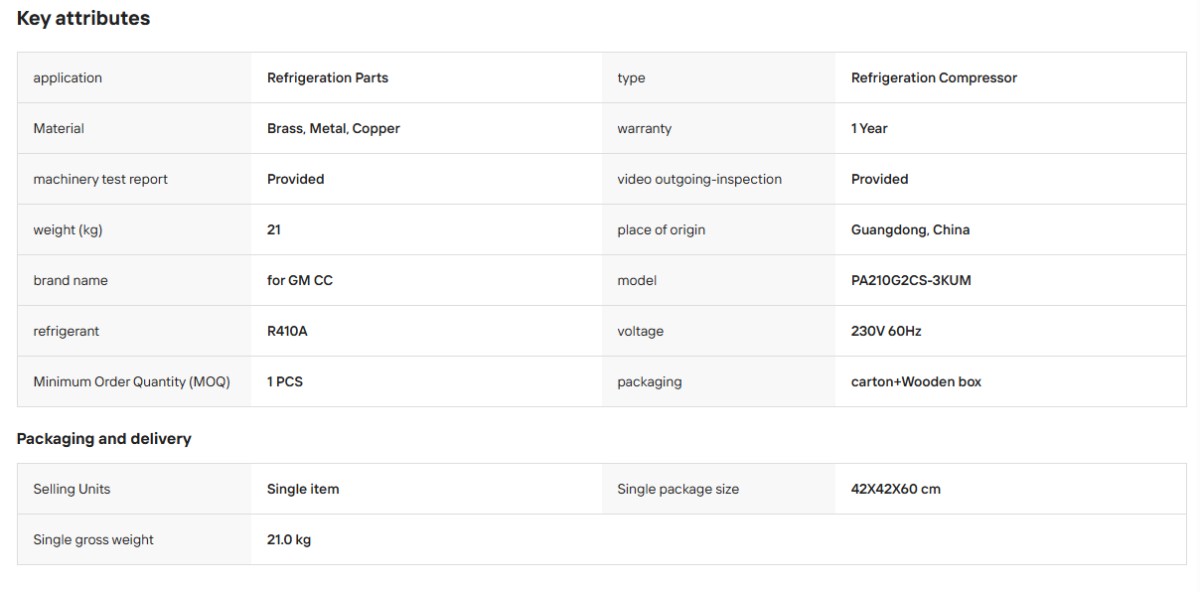
Task: Click 'machinery test report' label
Action: pyautogui.click(x=100, y=179)
